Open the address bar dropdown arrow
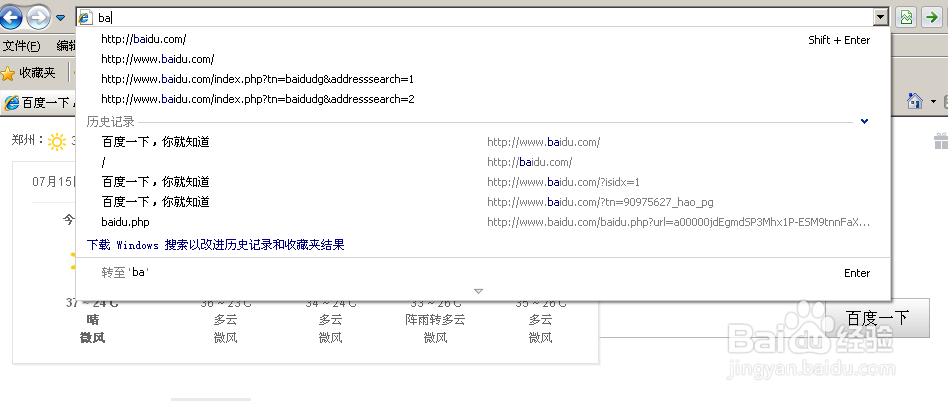This screenshot has width=948, height=401. click(x=881, y=18)
